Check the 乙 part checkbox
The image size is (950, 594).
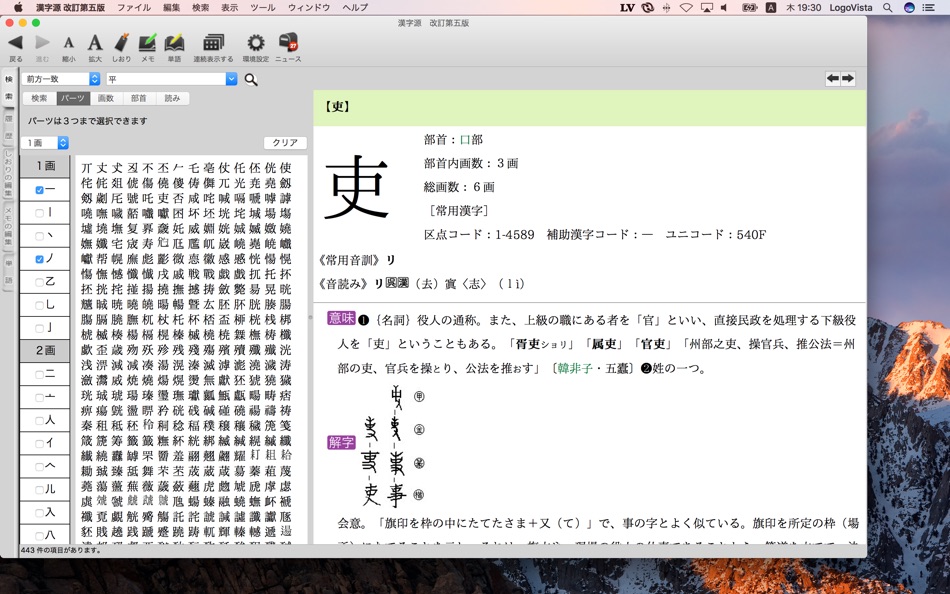(x=39, y=282)
